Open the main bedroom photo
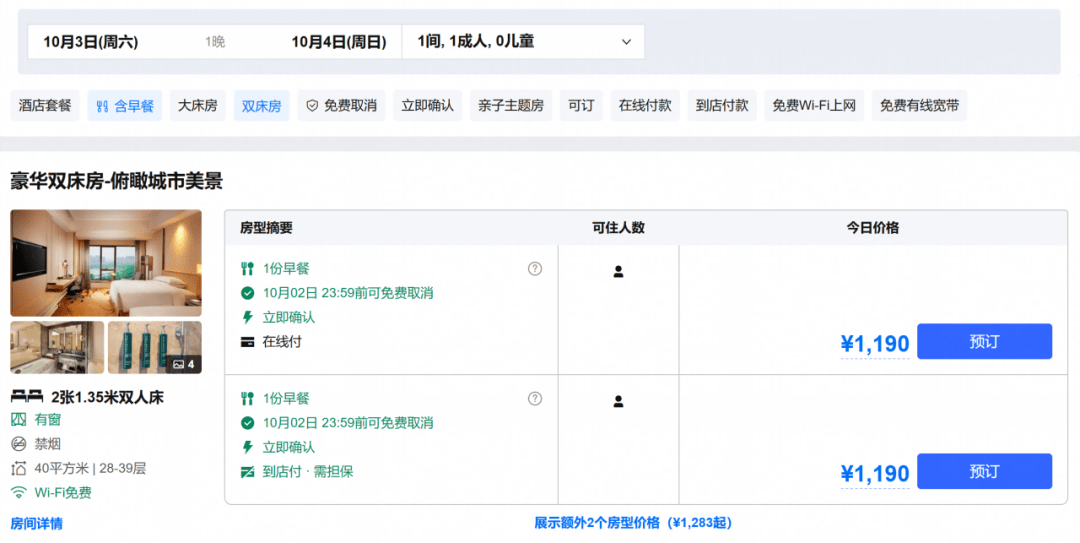The height and width of the screenshot is (543, 1080). [106, 263]
